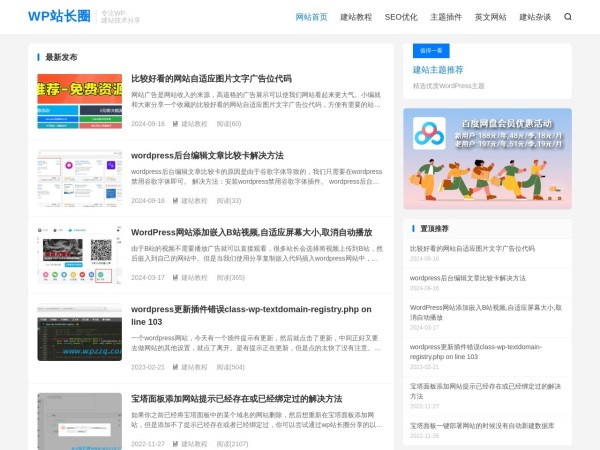The image size is (600, 450).
Task: Click the search magnifier icon in header
Action: pyautogui.click(x=568, y=17)
